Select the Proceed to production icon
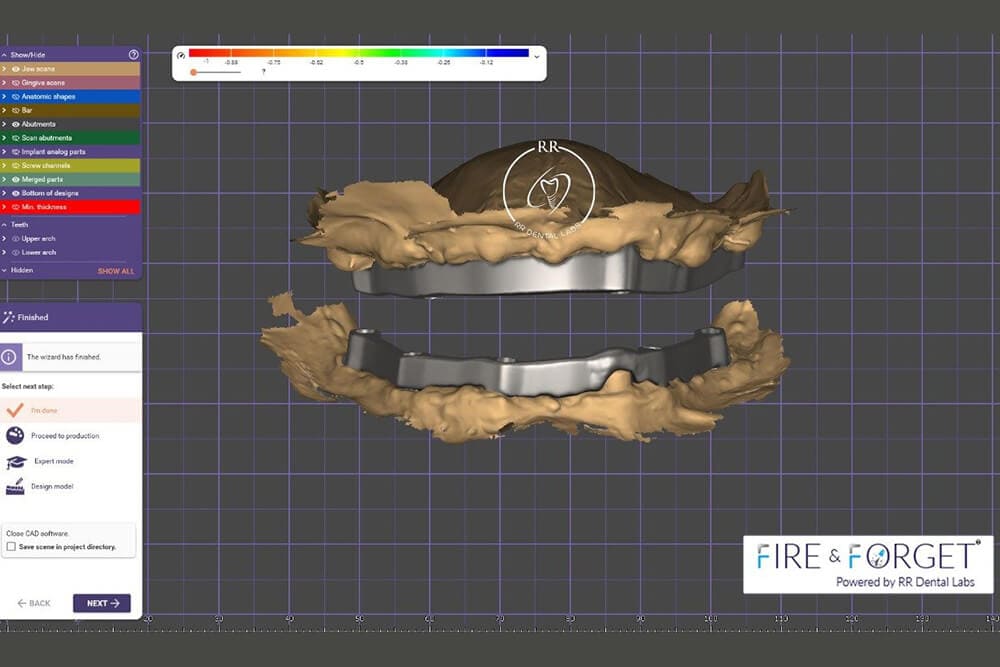1000x667 pixels. click(x=15, y=435)
